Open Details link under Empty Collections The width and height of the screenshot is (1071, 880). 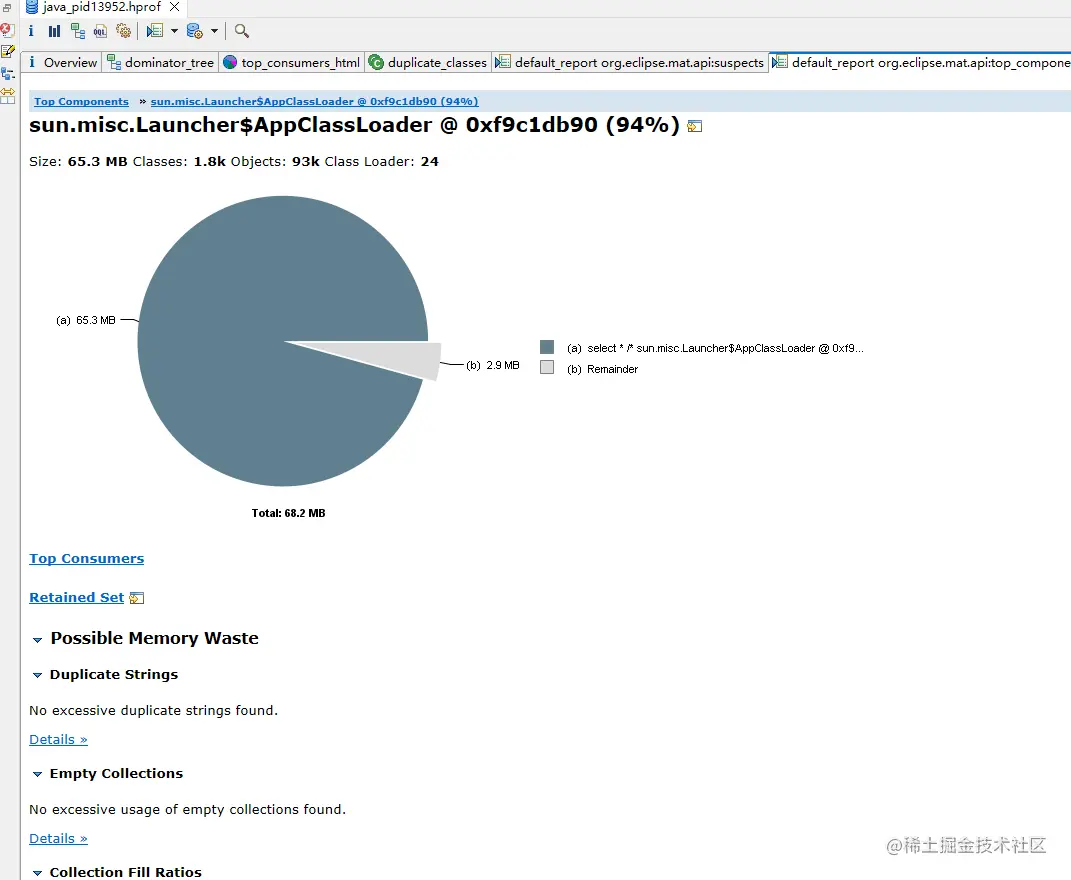58,838
